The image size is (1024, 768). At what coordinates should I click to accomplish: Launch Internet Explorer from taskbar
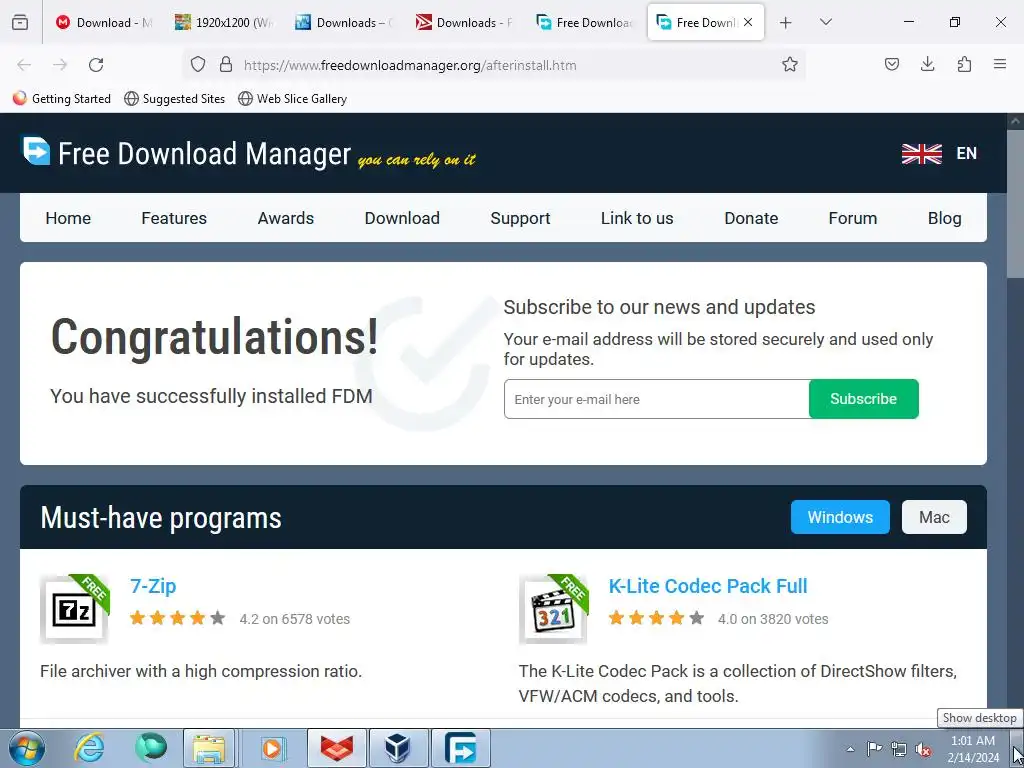[89, 748]
